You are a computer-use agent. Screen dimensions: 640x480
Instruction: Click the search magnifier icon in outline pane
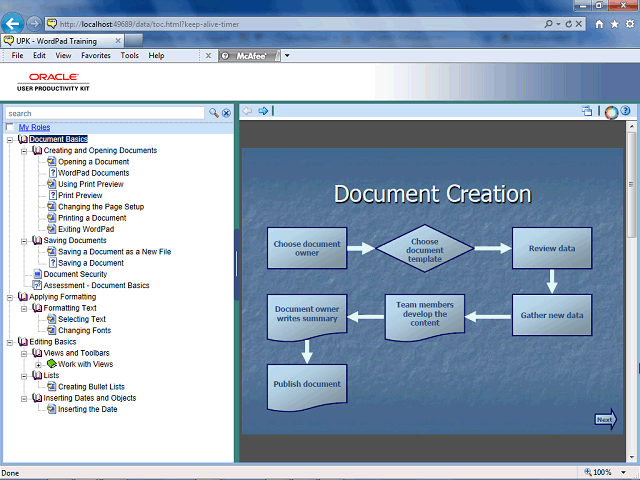(213, 113)
